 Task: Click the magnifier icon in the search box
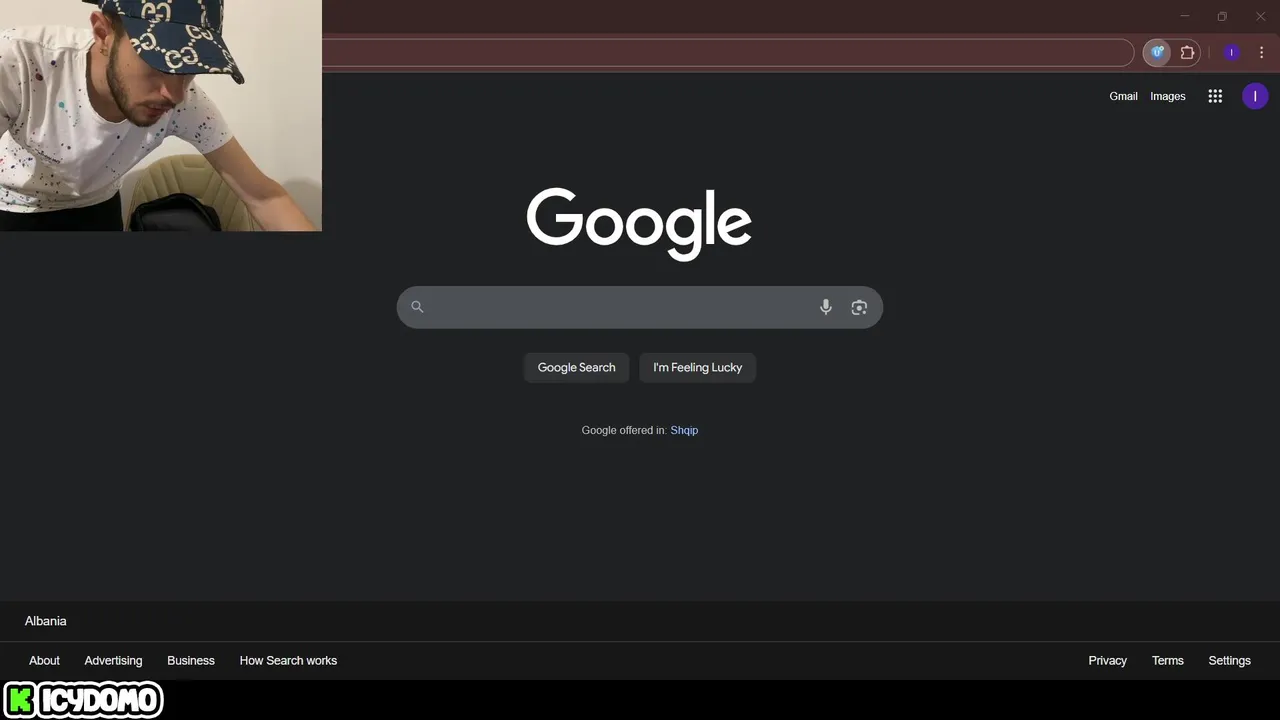coord(417,307)
